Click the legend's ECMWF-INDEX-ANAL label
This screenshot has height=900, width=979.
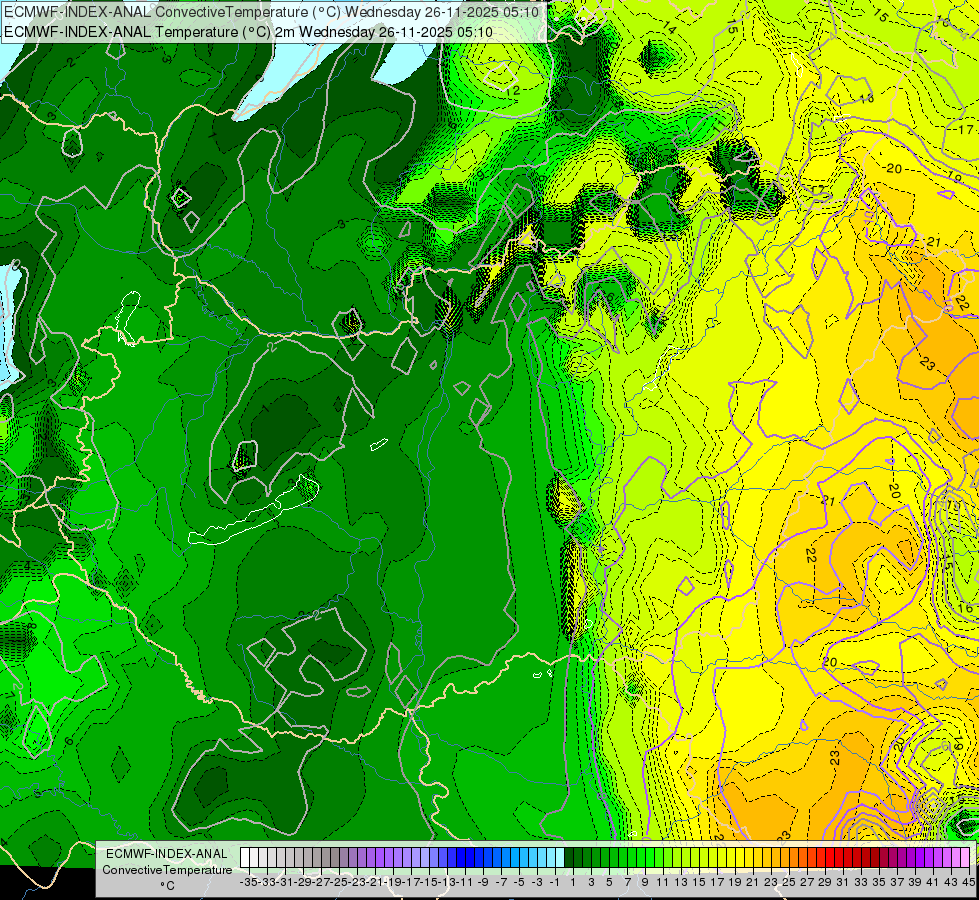(x=167, y=854)
